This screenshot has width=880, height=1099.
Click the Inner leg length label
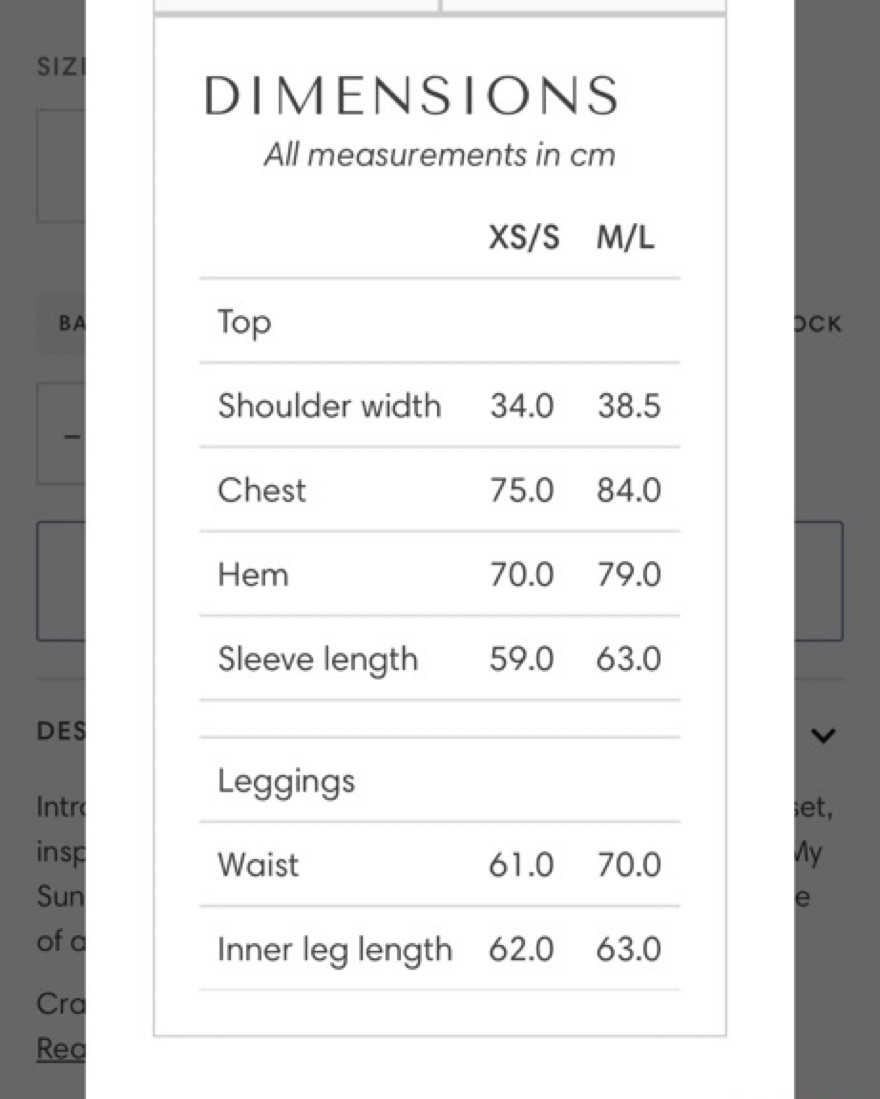pyautogui.click(x=334, y=949)
